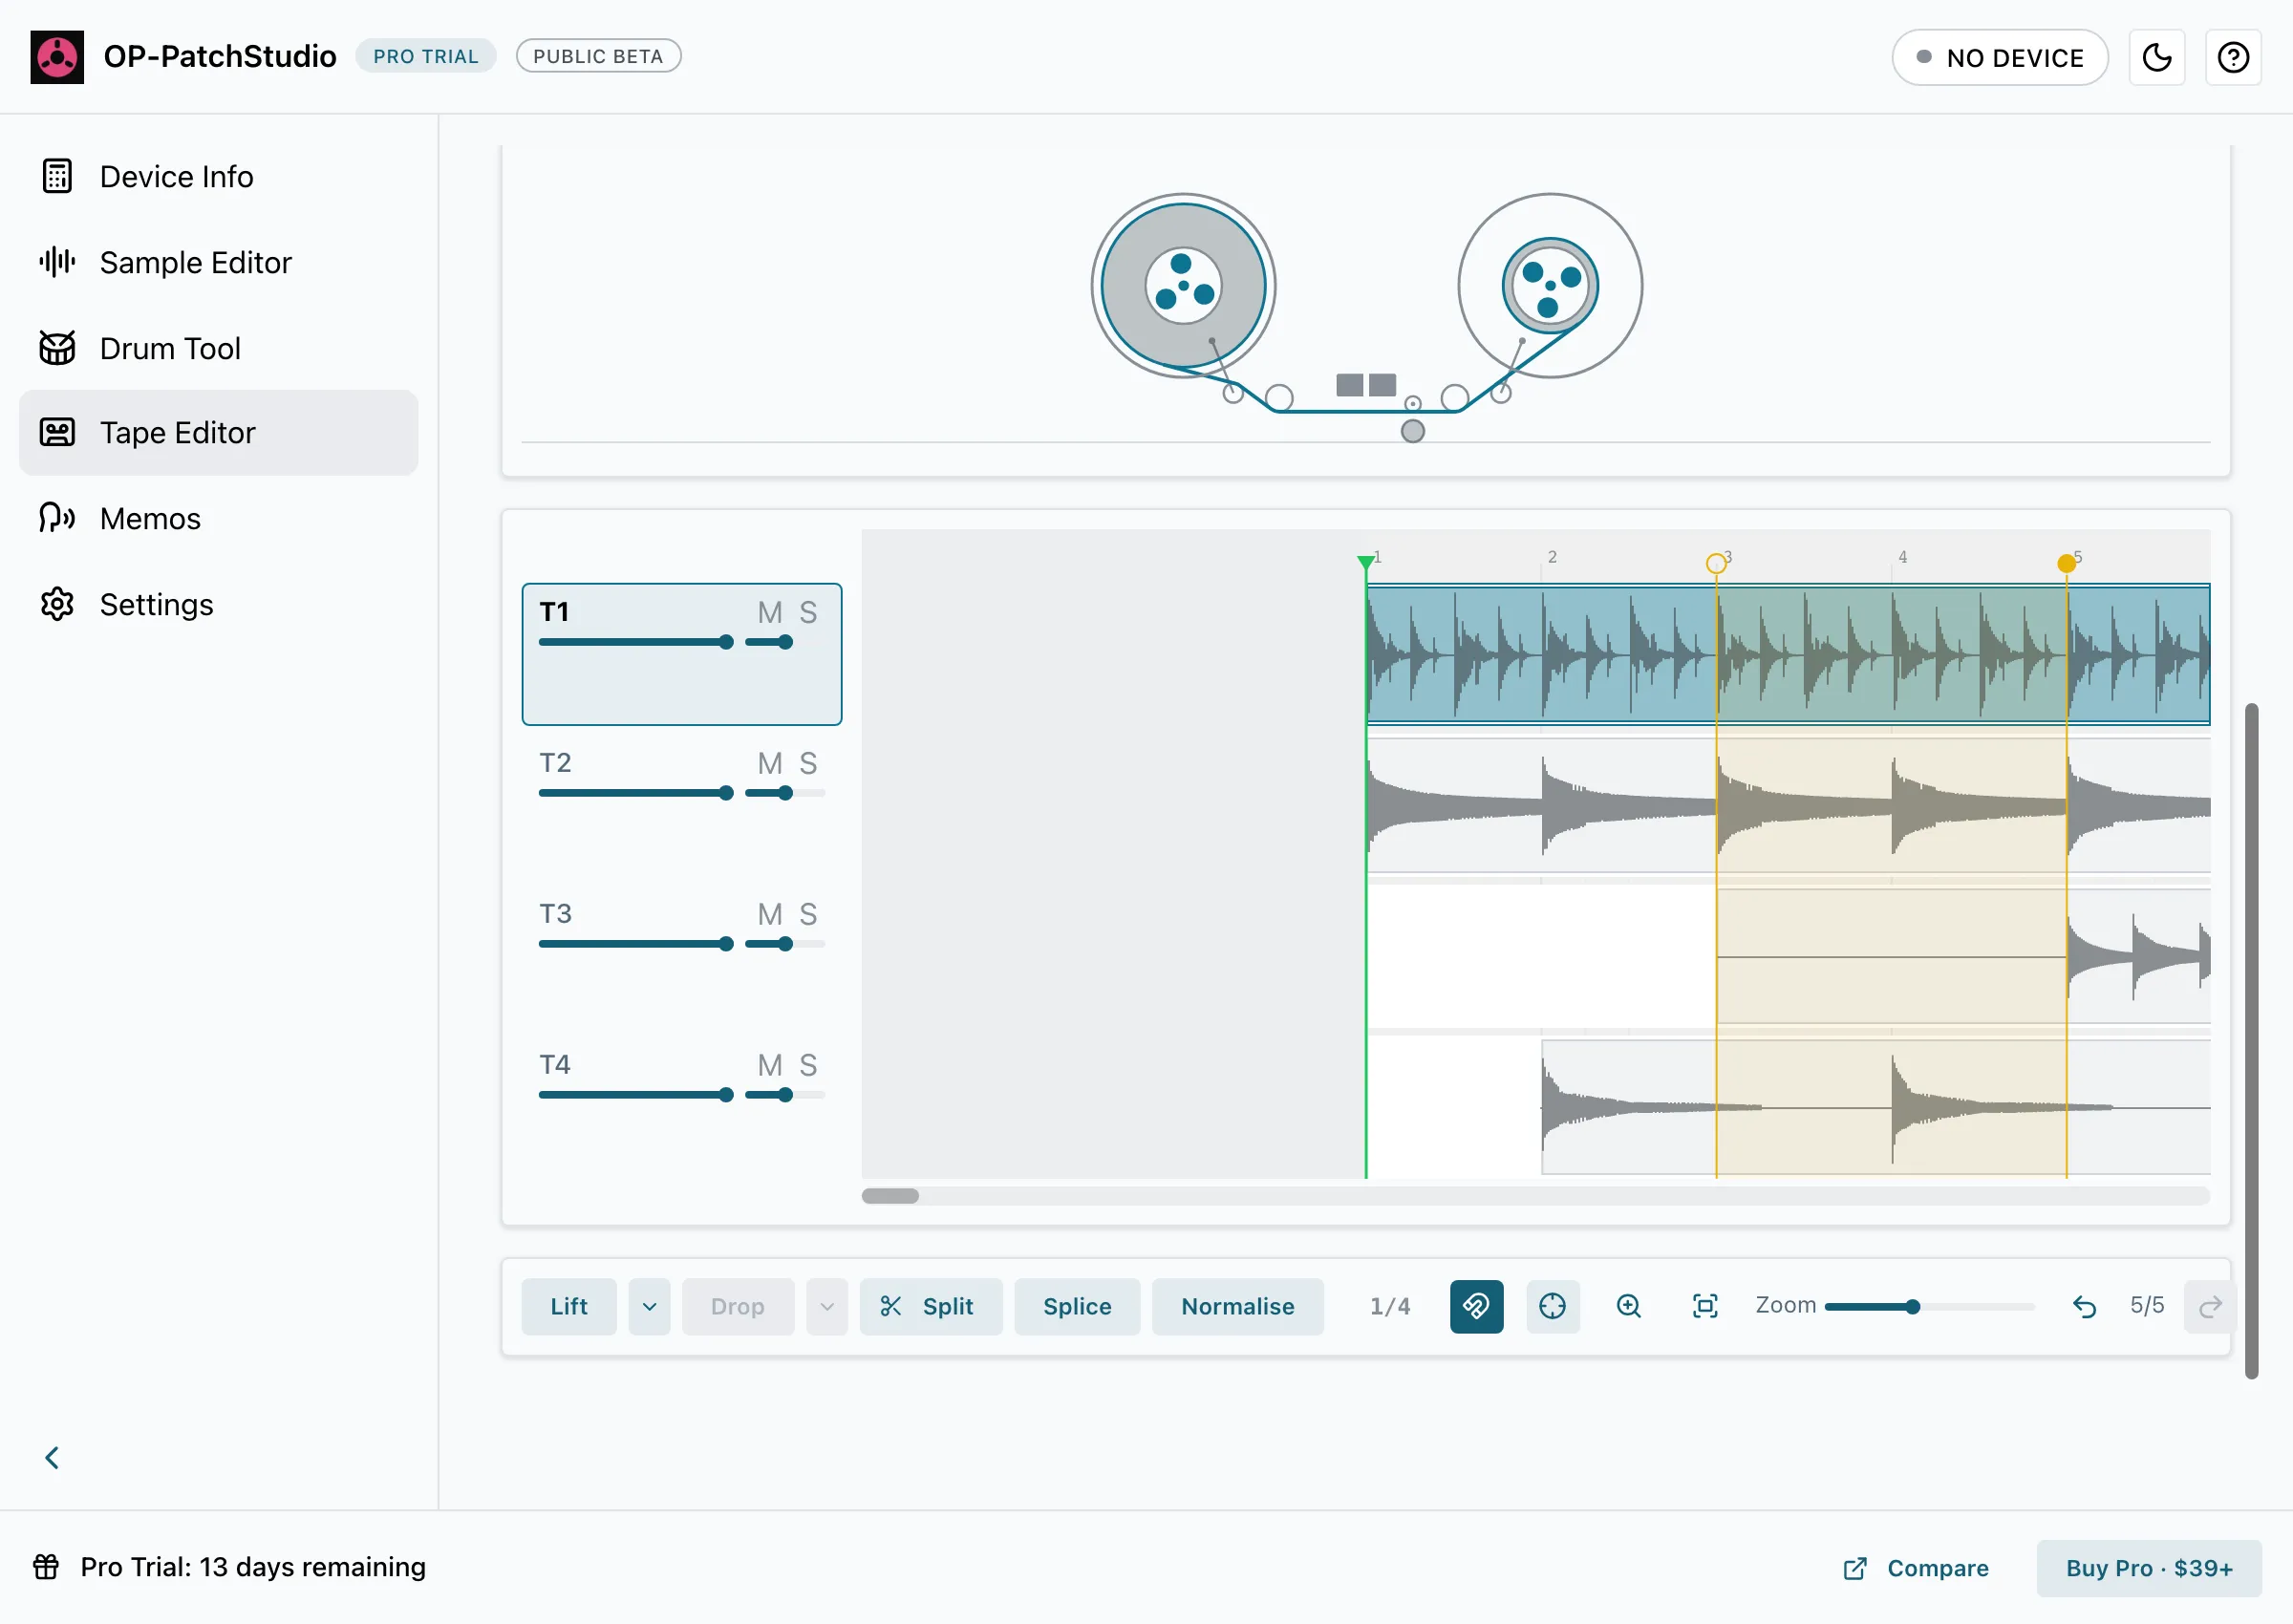Click the vertical page scrollbar

[x=2251, y=1041]
